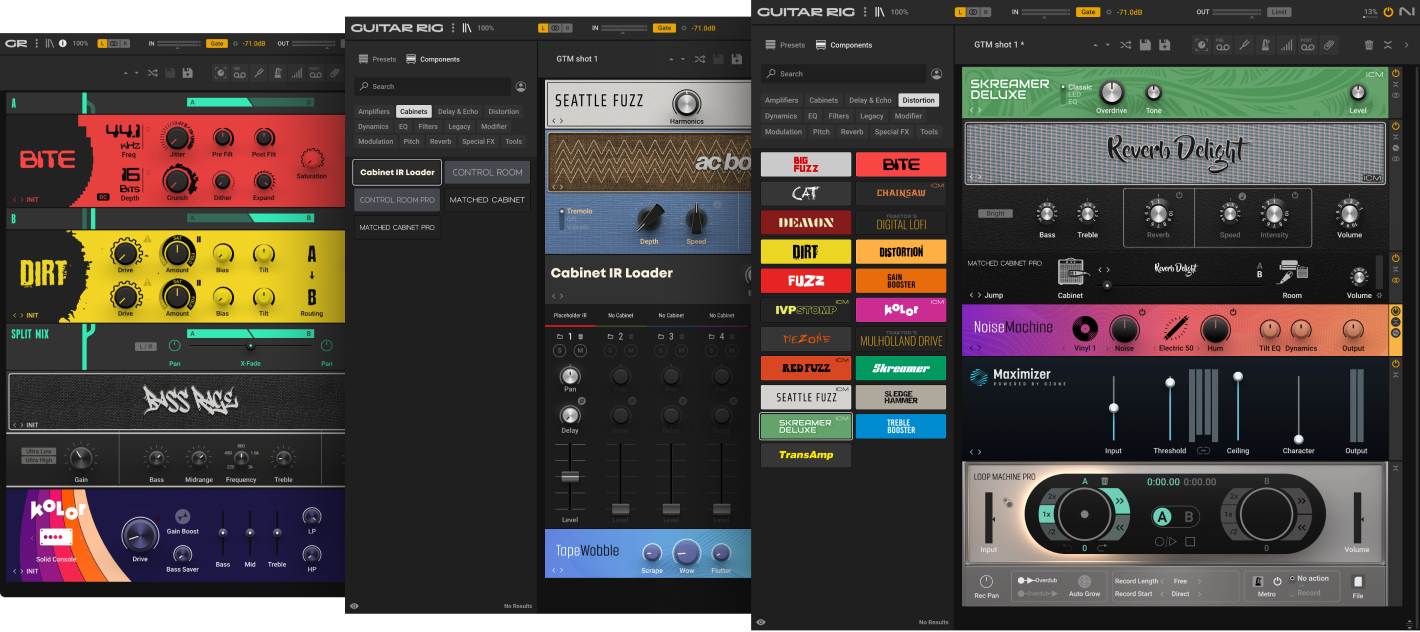The image size is (1420, 632).
Task: Select Cabinets category, middle window
Action: (414, 112)
